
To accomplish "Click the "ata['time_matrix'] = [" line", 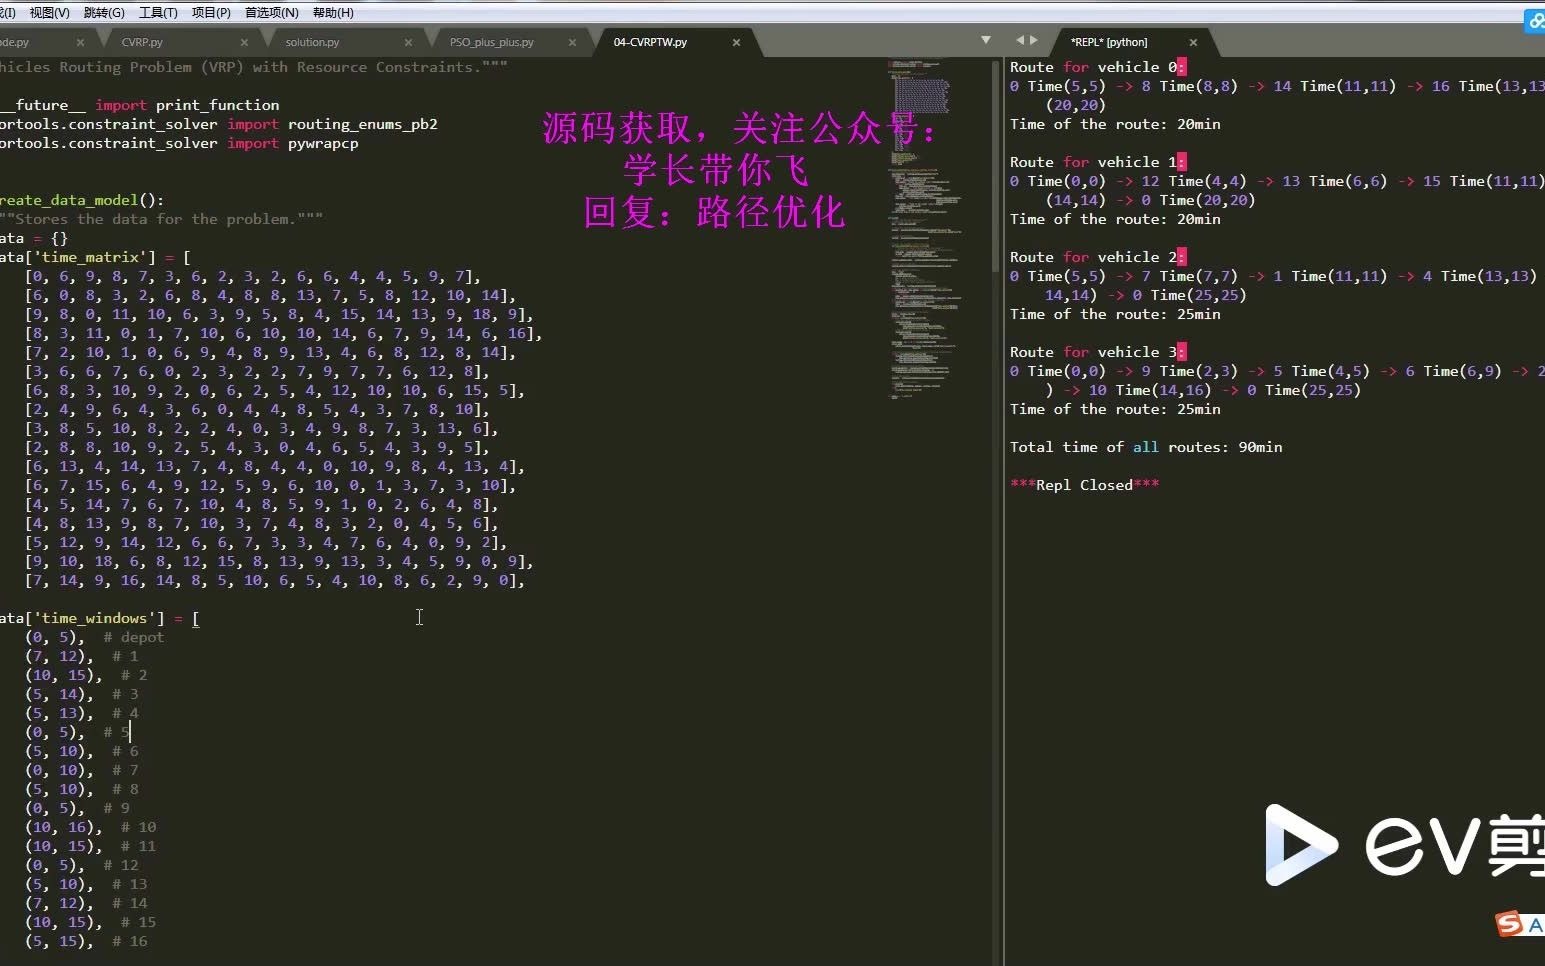I will pyautogui.click(x=95, y=257).
